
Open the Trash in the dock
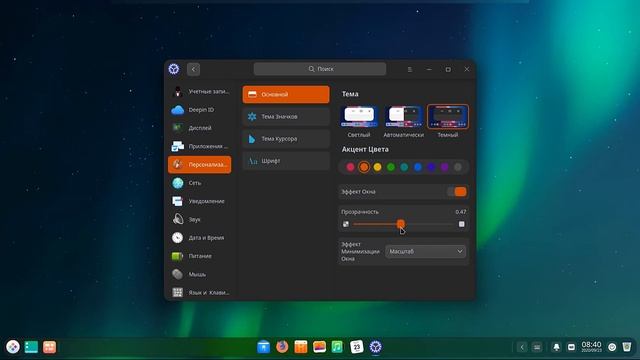[x=627, y=347]
